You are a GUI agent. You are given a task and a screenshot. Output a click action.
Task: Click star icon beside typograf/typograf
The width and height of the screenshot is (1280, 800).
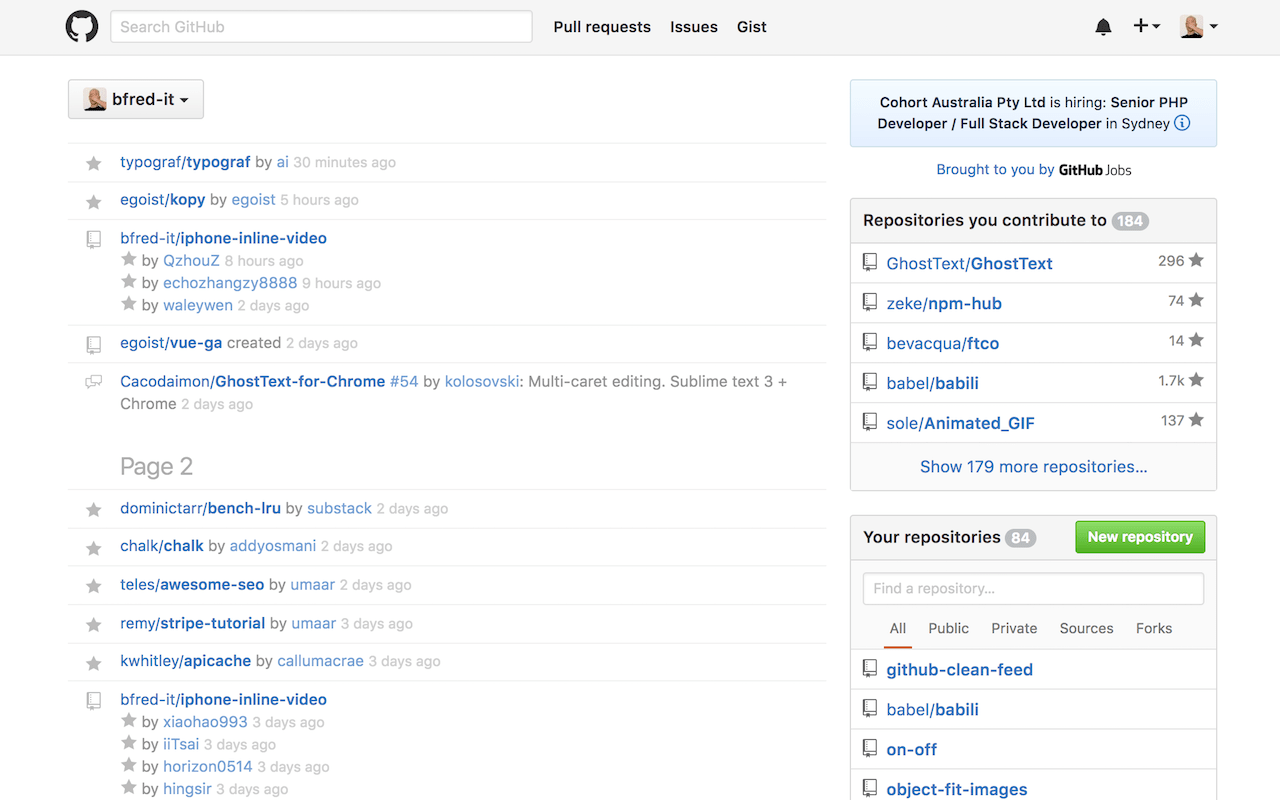[x=94, y=163]
